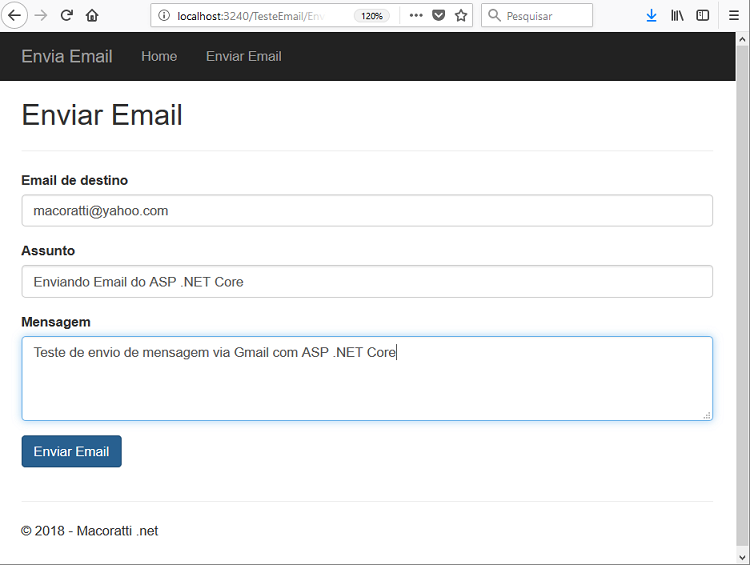
Task: Submit form with Enviar Email button
Action: [x=71, y=451]
